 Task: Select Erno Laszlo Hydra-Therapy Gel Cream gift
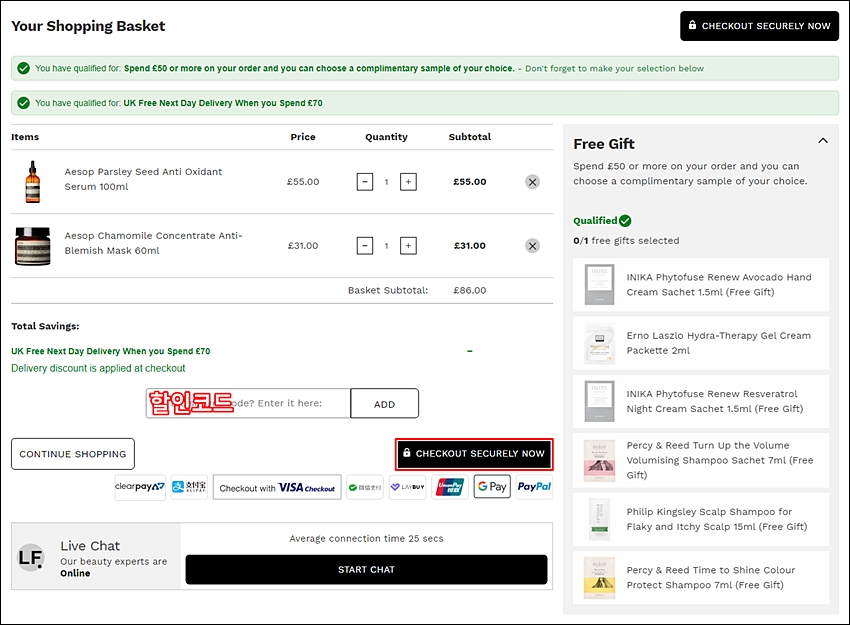(701, 343)
